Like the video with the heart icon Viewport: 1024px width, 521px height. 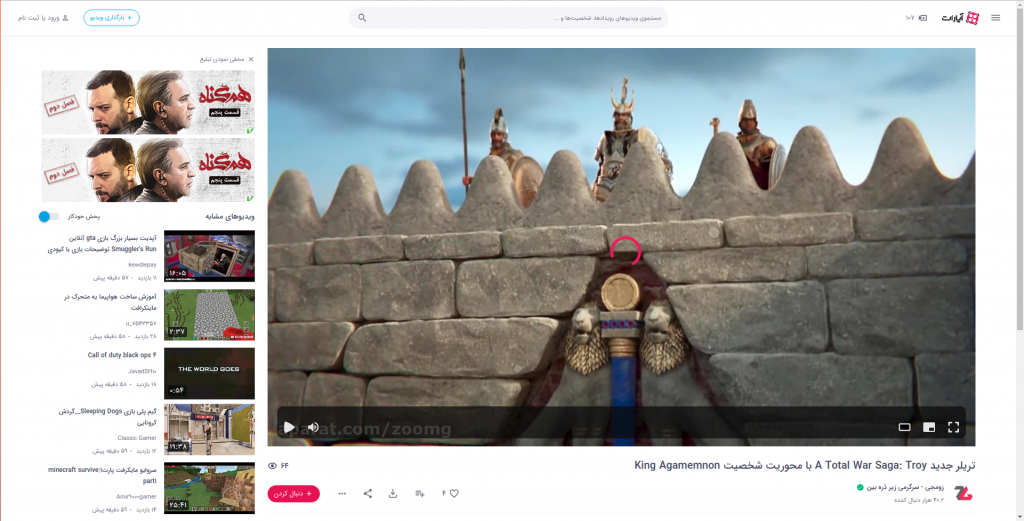click(453, 493)
